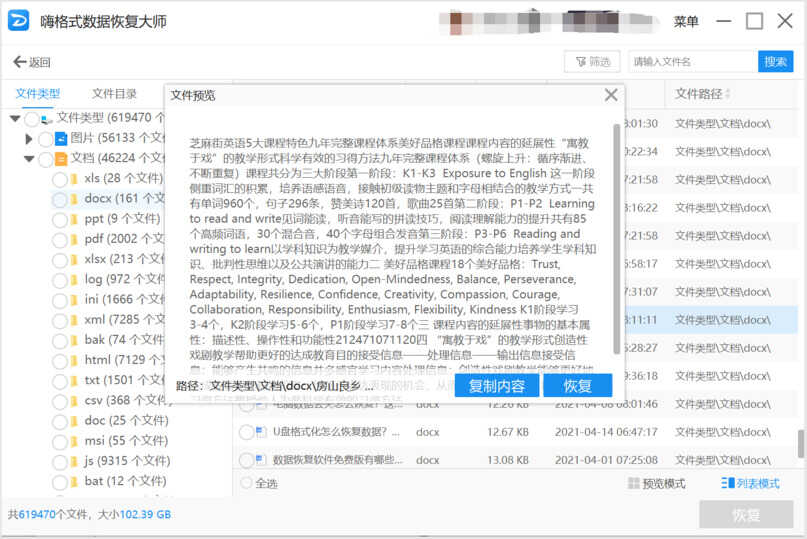
Task: Collapse the 文件类型 root tree node
Action: point(15,118)
